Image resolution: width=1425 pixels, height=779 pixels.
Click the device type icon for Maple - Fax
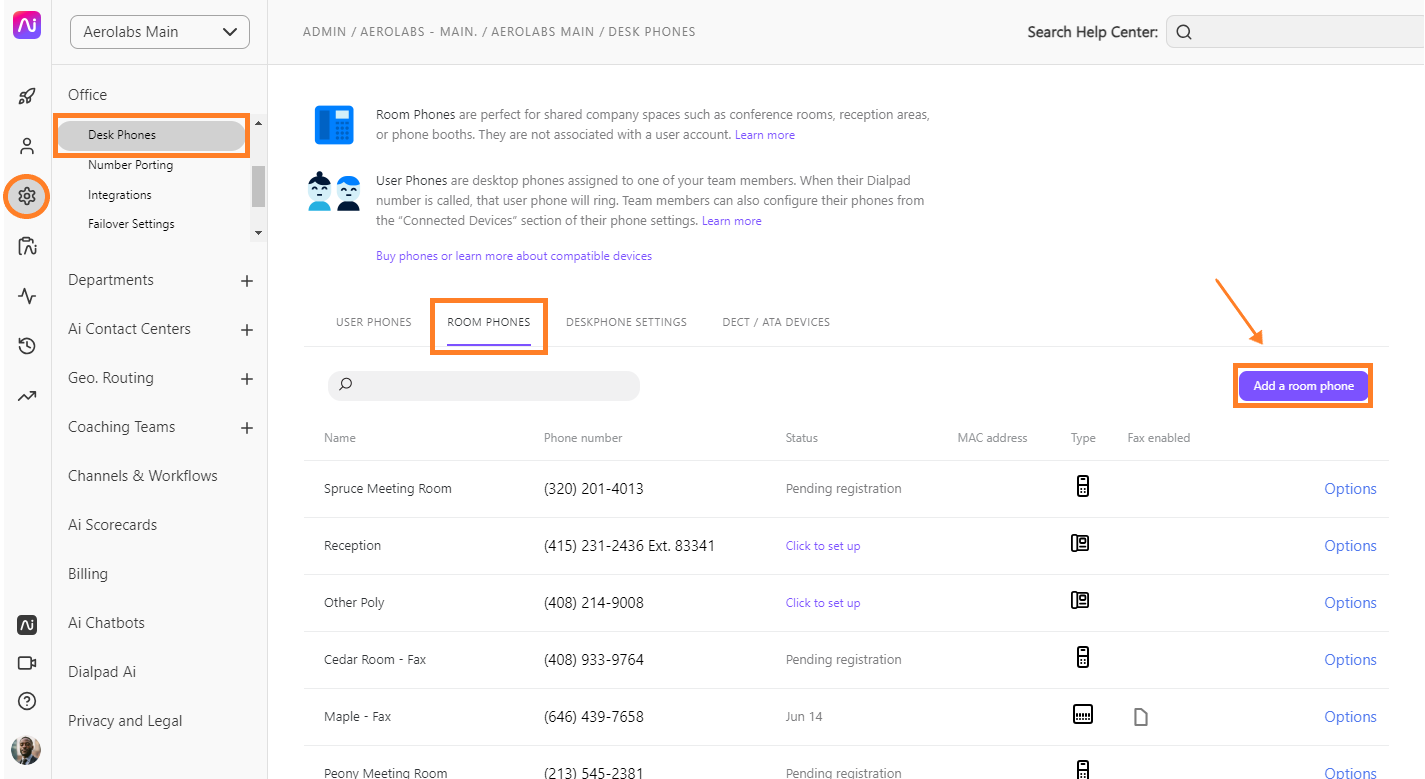[1082, 715]
